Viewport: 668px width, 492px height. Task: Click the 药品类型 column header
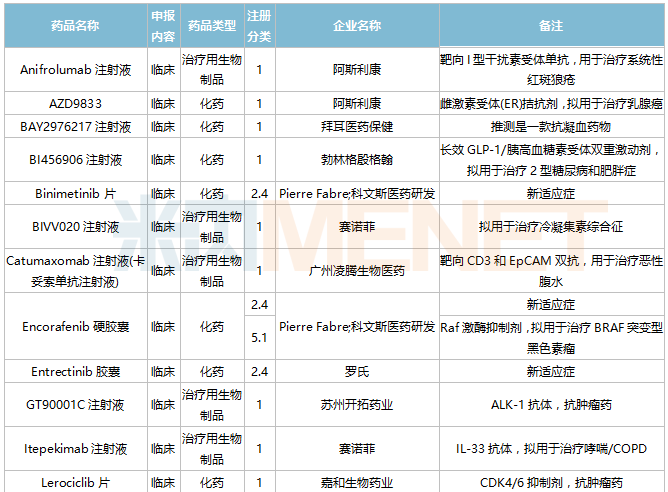pos(212,26)
